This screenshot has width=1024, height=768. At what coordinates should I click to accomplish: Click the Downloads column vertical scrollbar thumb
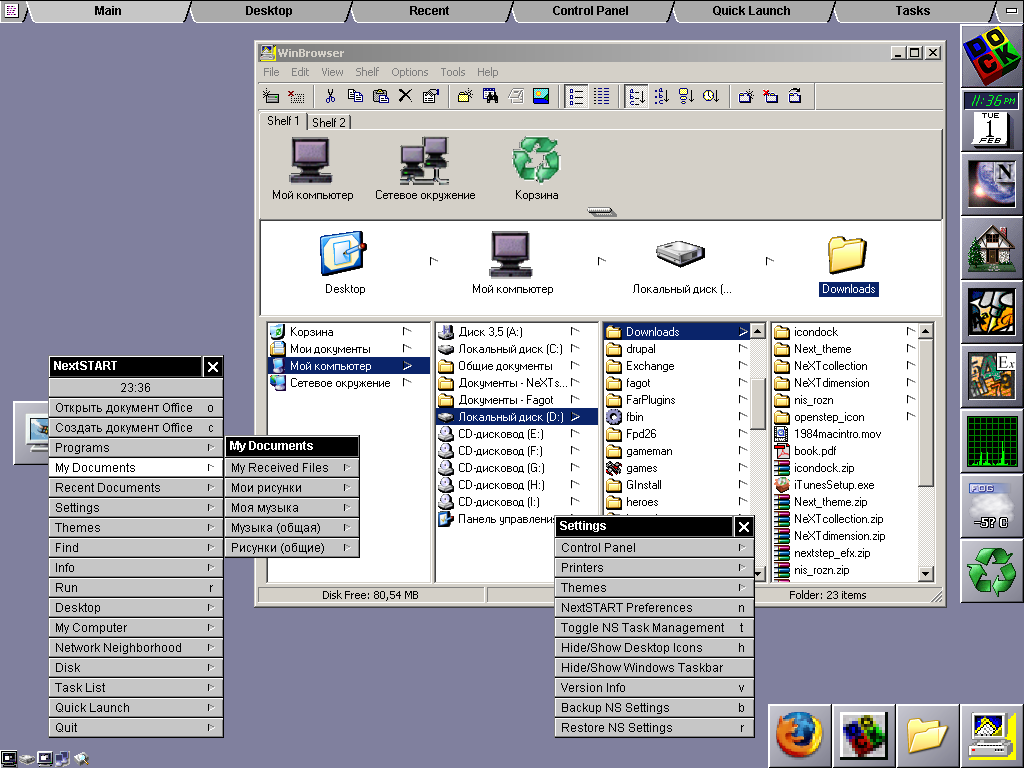click(758, 403)
